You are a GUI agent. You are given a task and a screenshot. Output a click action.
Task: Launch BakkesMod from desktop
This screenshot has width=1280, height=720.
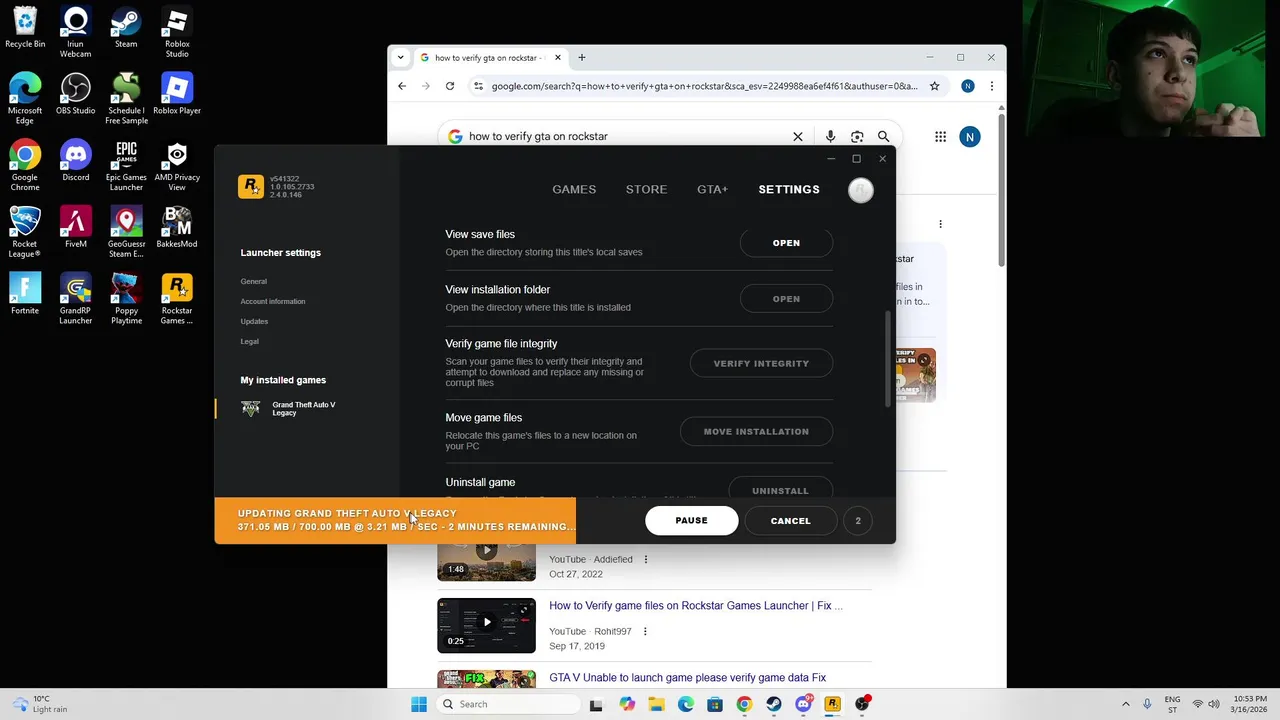[x=177, y=227]
